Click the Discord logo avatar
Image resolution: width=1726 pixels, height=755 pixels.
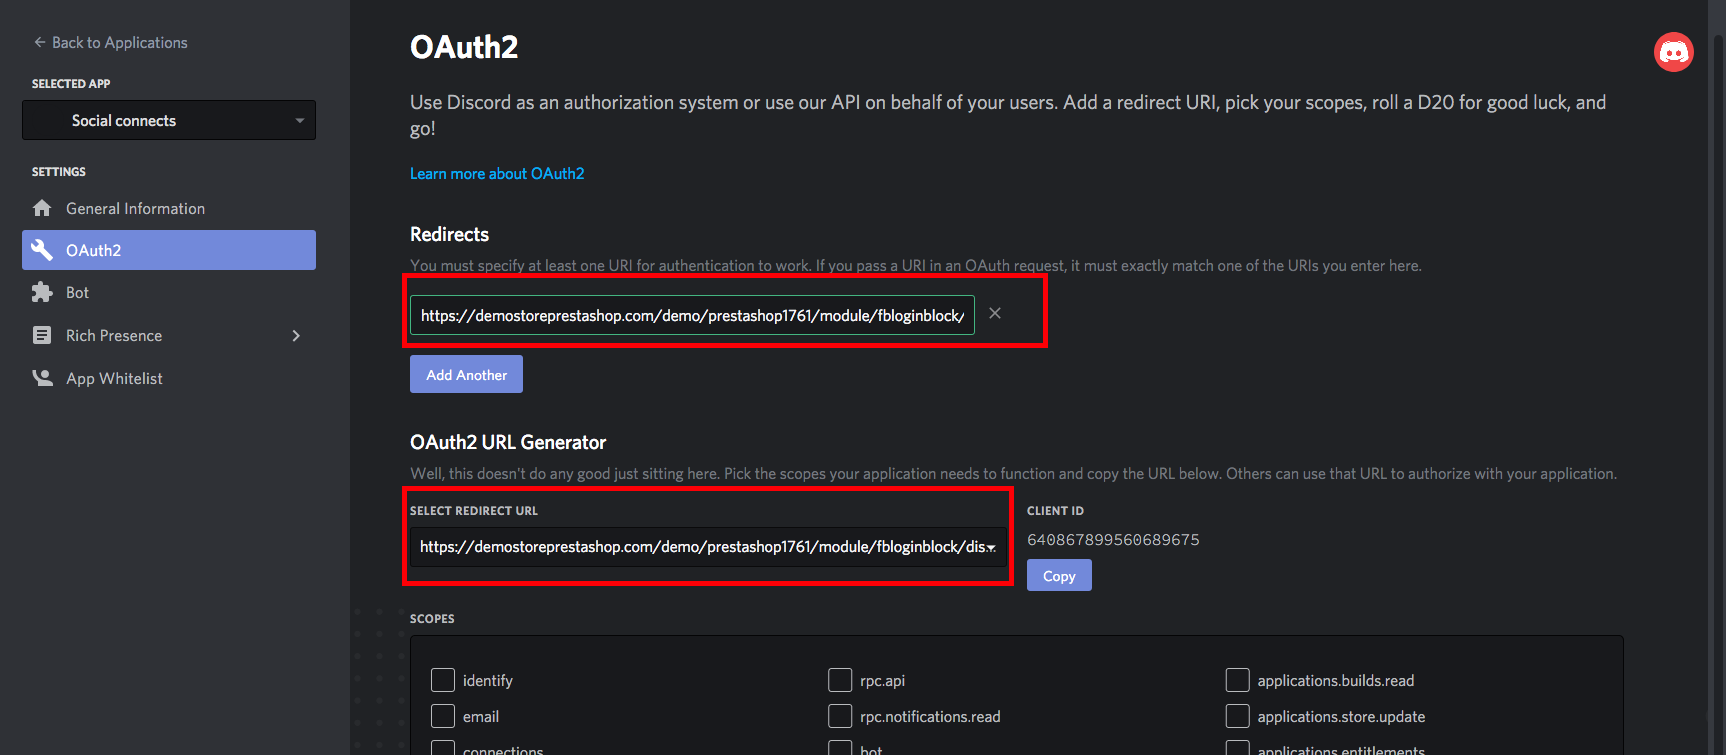[1674, 52]
